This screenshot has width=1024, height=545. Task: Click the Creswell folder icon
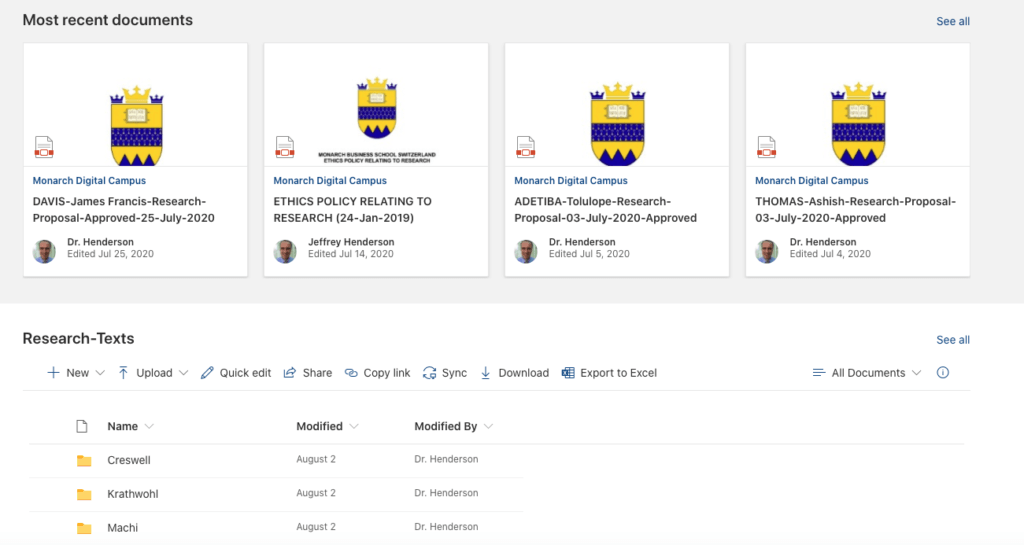coord(84,460)
